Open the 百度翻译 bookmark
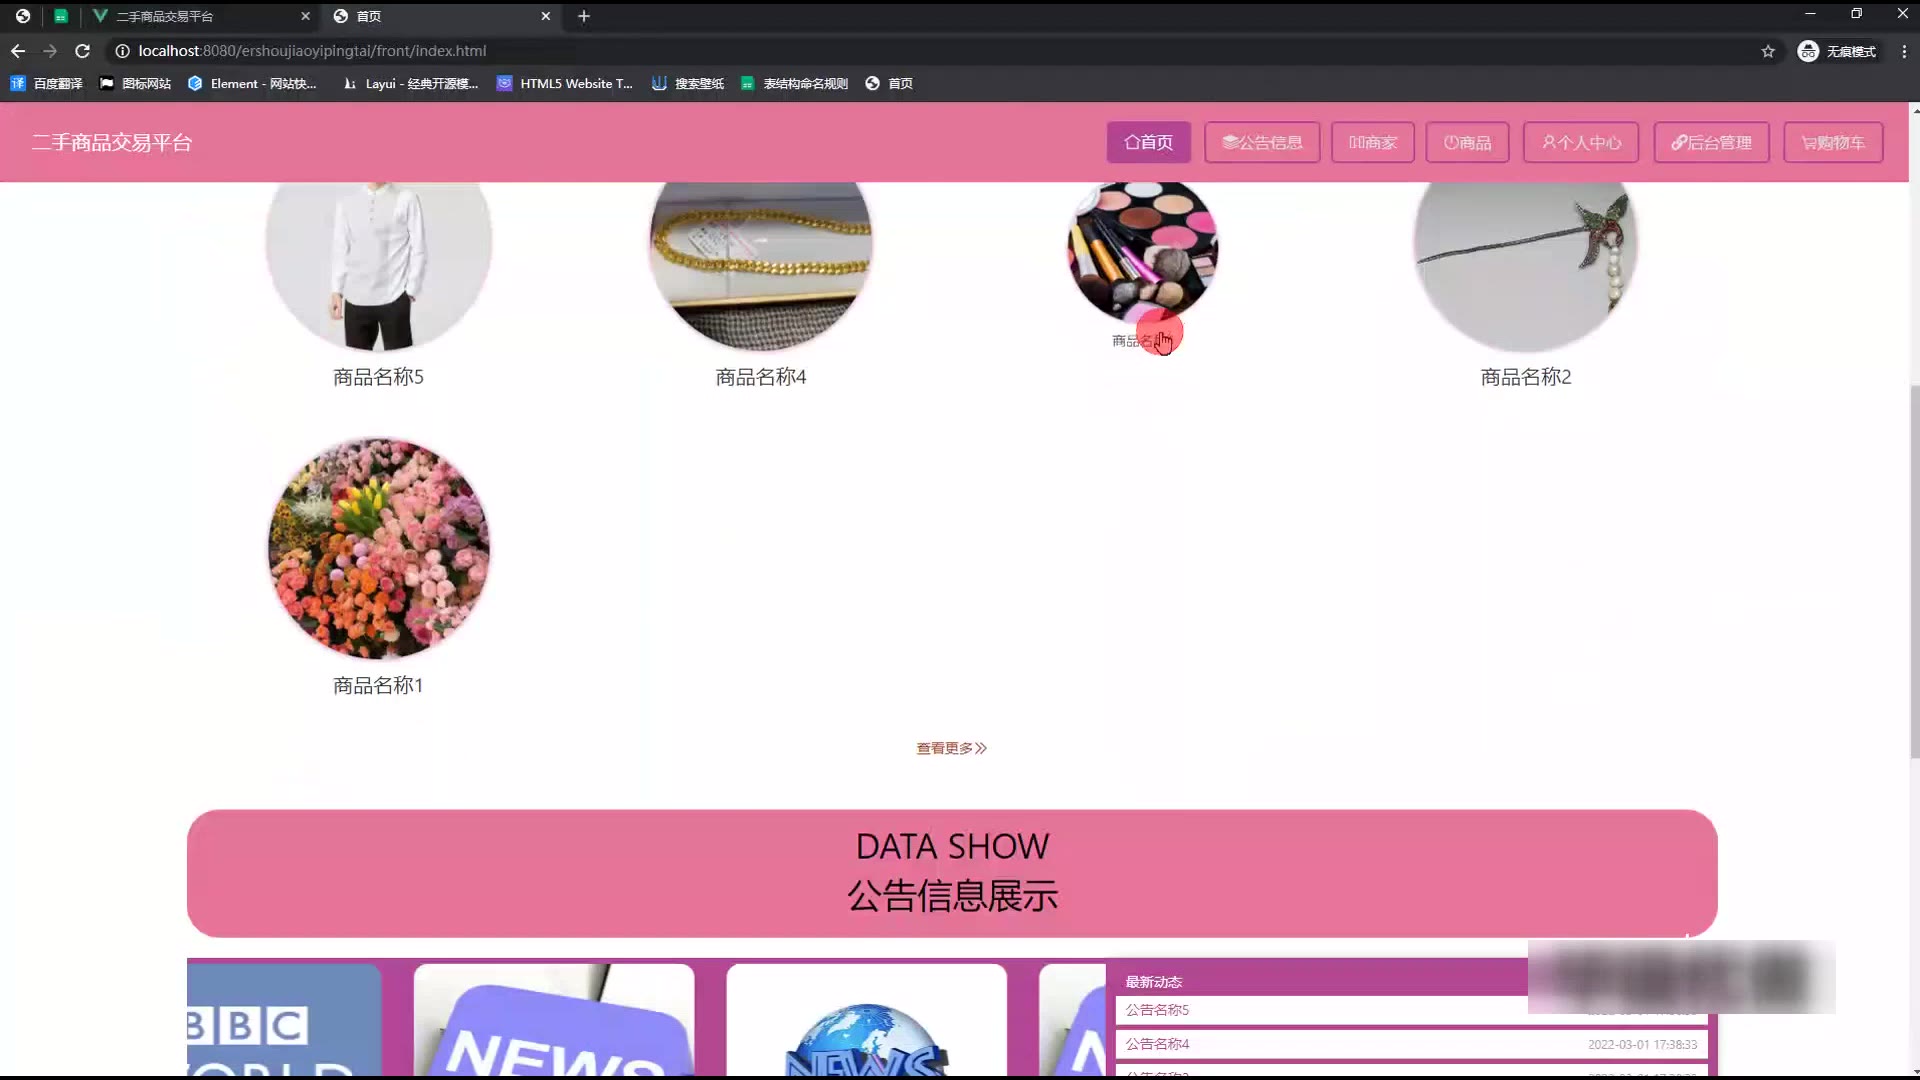This screenshot has width=1920, height=1080. [x=46, y=84]
